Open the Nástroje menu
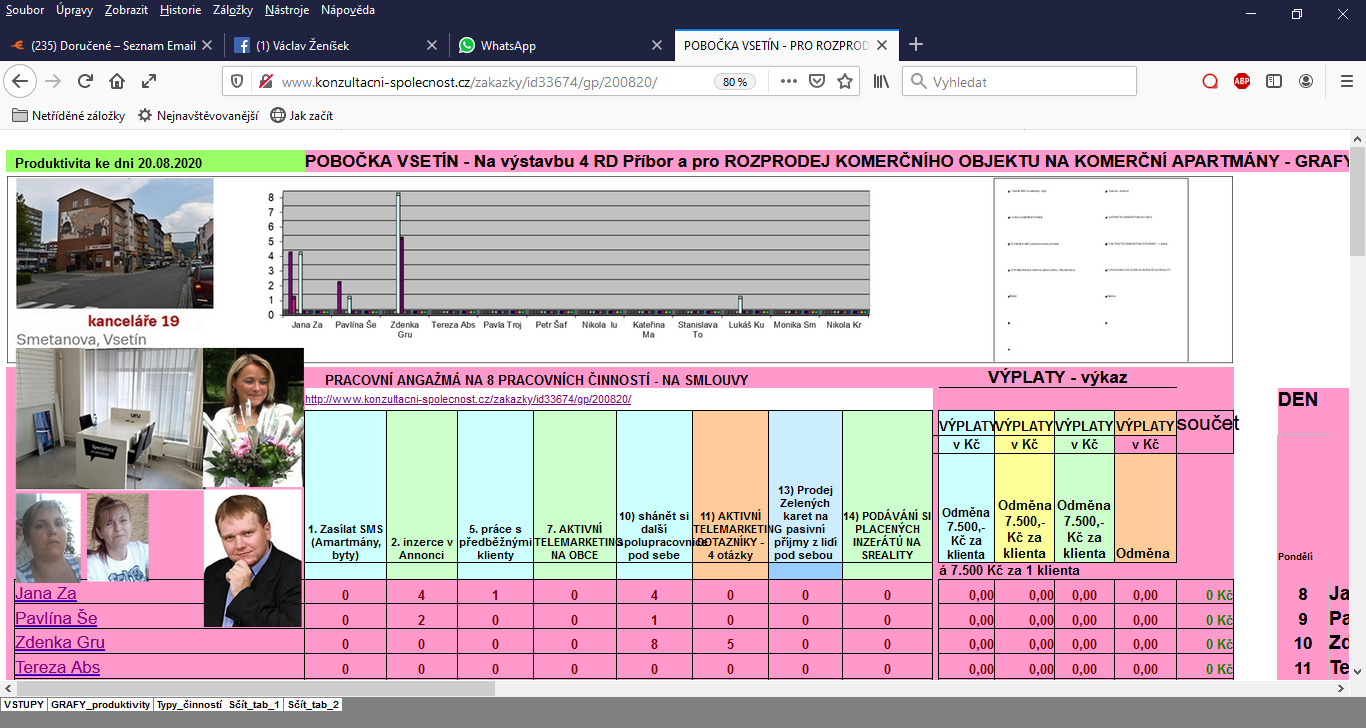This screenshot has height=728, width=1366. pyautogui.click(x=287, y=10)
